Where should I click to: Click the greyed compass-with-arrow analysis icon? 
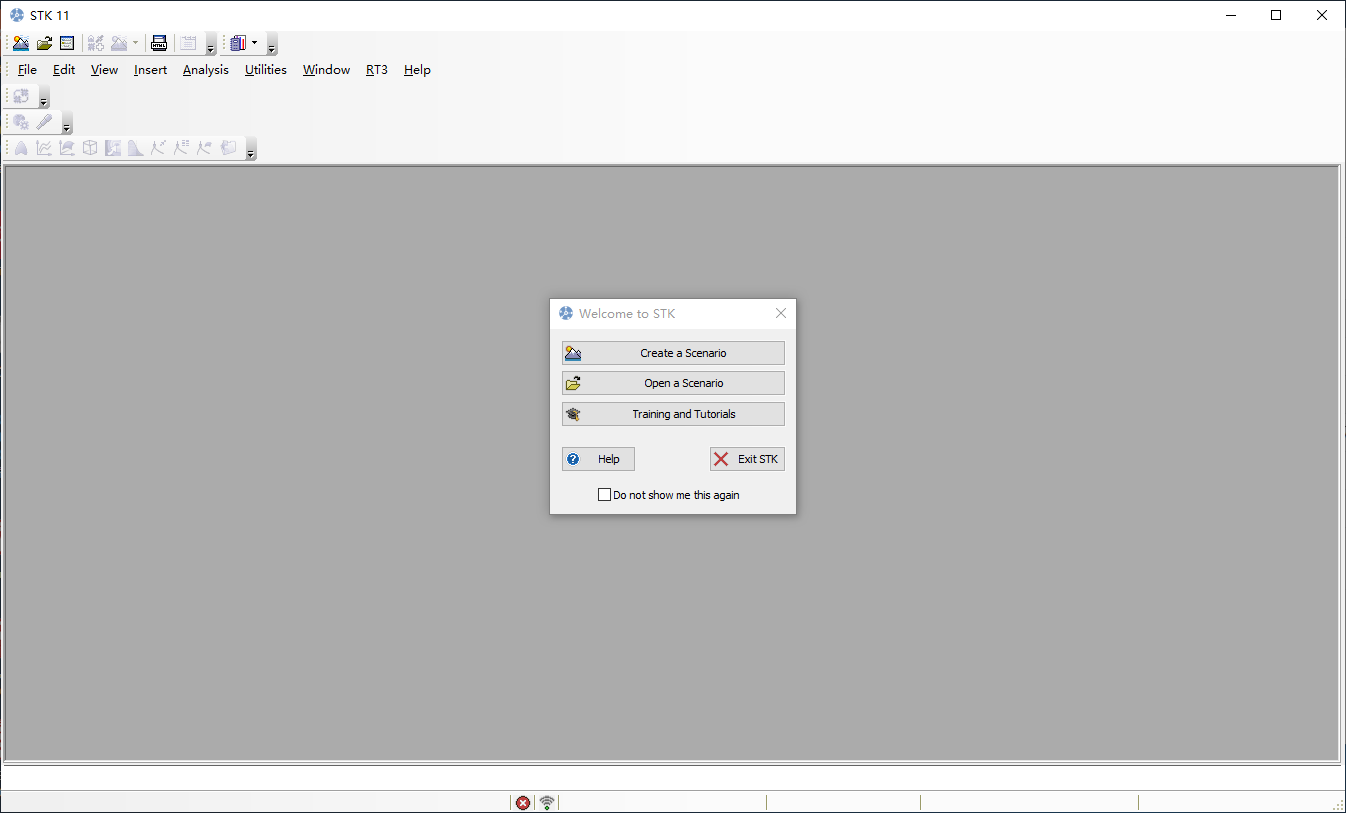(158, 148)
